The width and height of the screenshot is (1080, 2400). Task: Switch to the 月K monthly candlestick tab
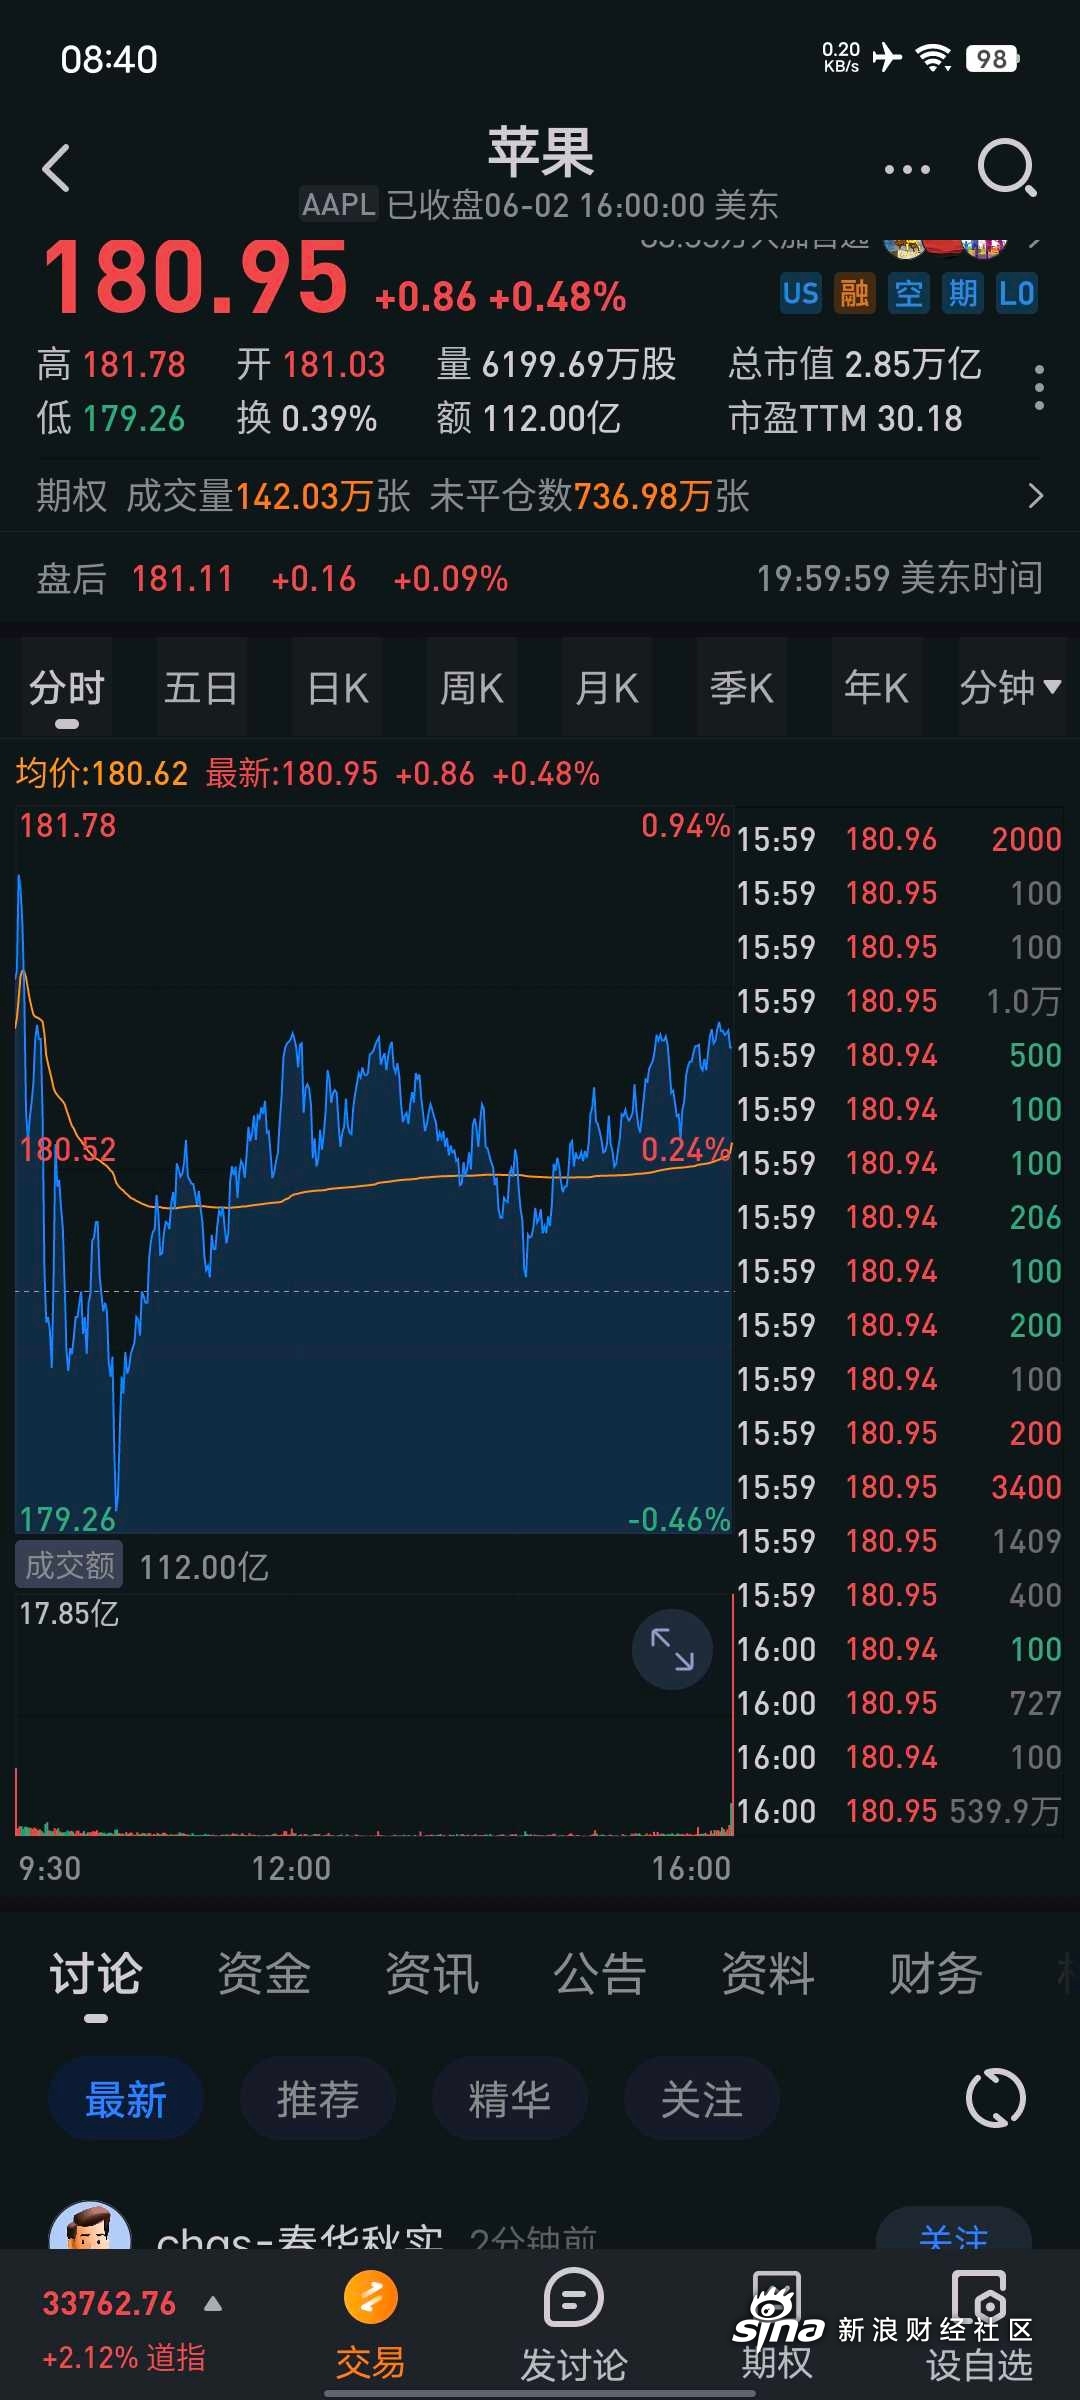pyautogui.click(x=607, y=688)
